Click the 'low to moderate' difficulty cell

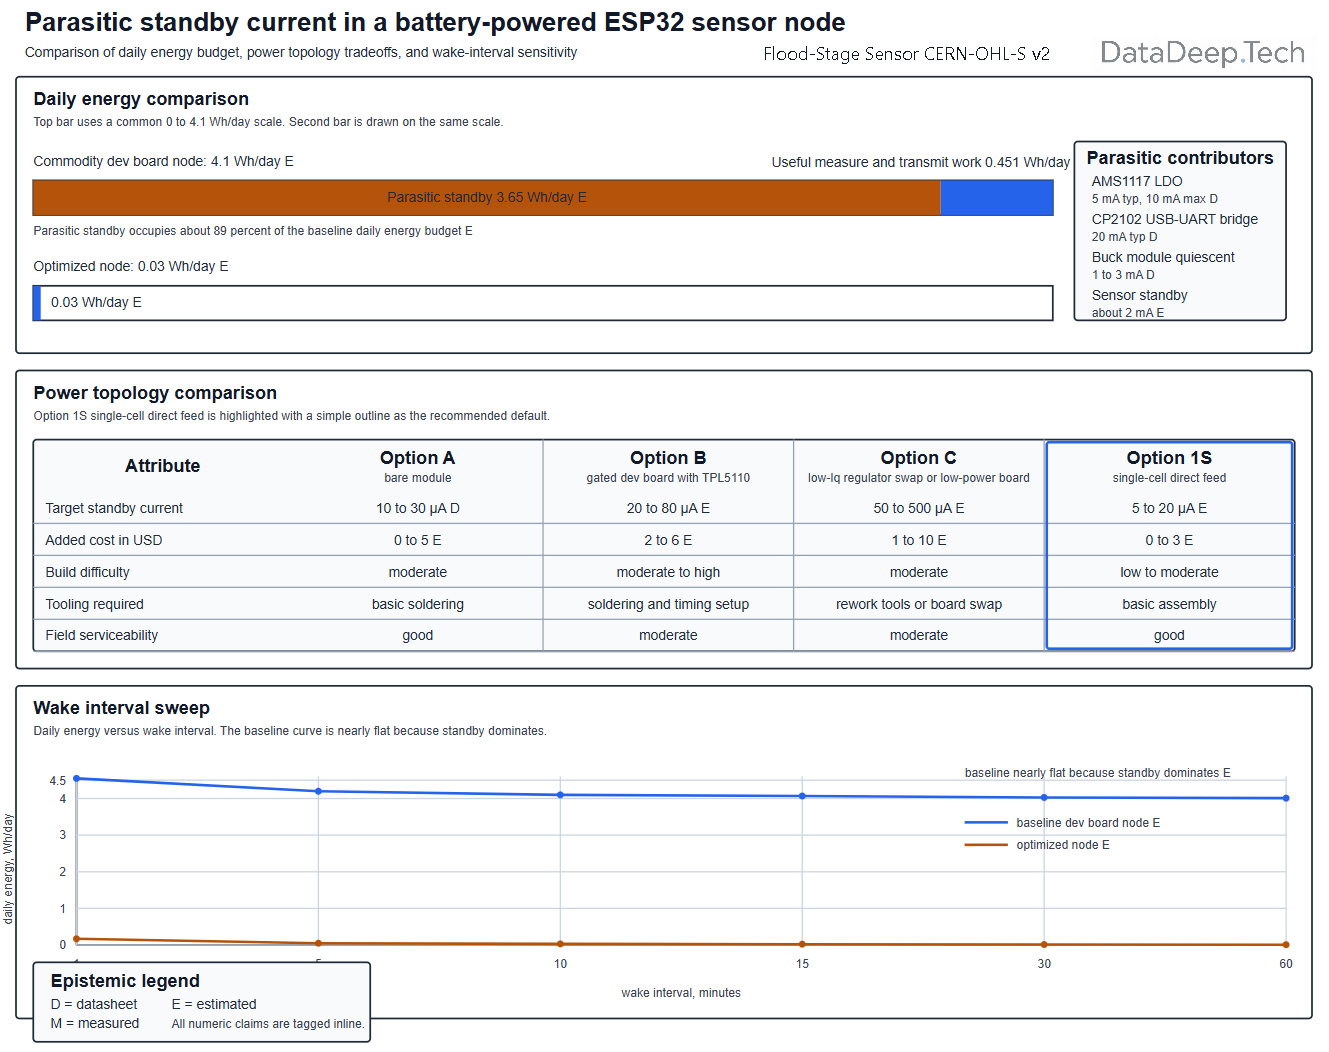[1169, 572]
